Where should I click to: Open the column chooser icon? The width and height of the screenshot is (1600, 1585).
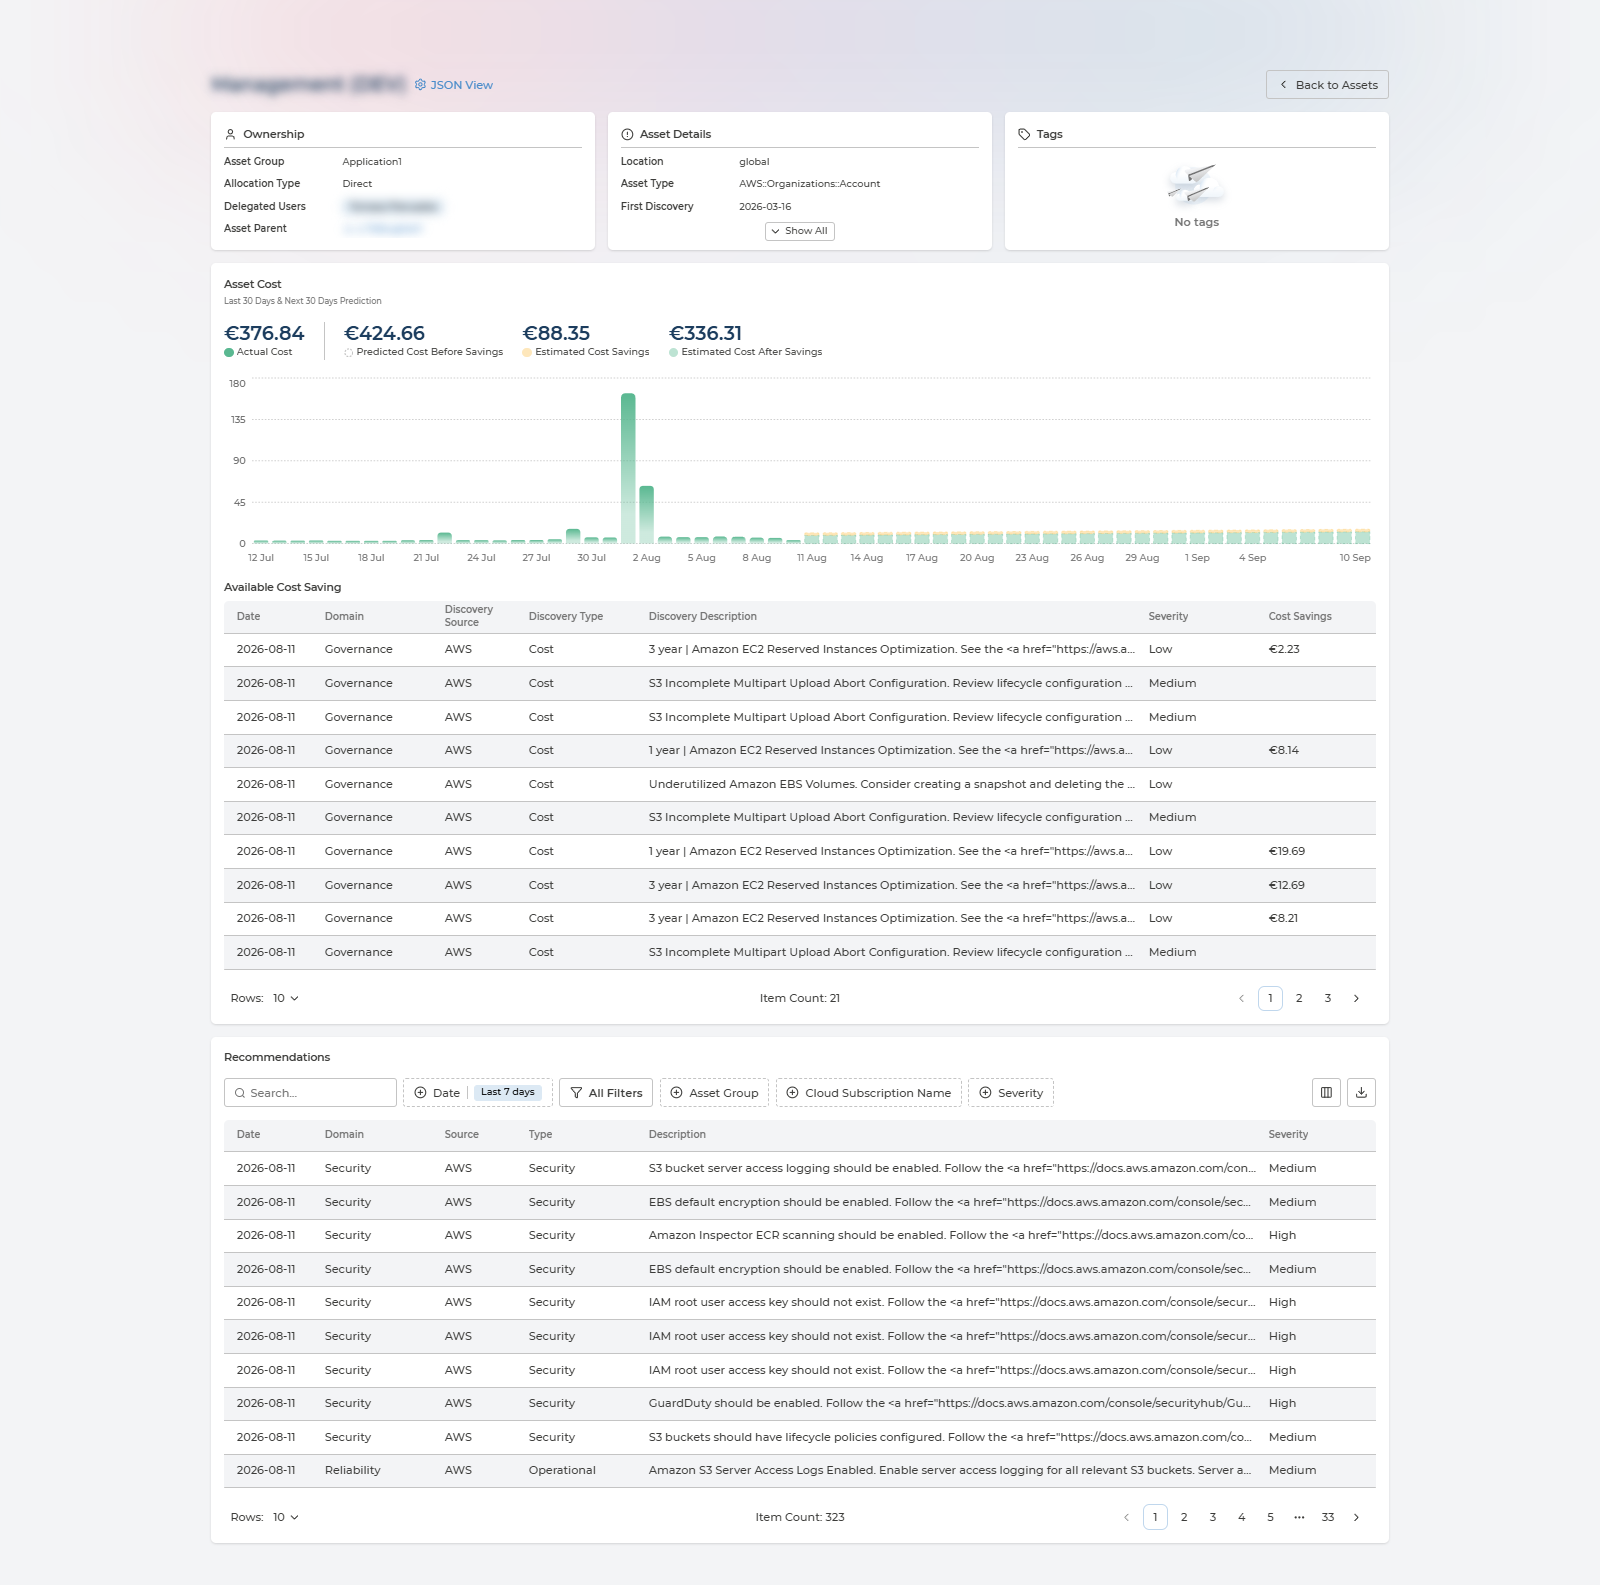[x=1326, y=1093]
